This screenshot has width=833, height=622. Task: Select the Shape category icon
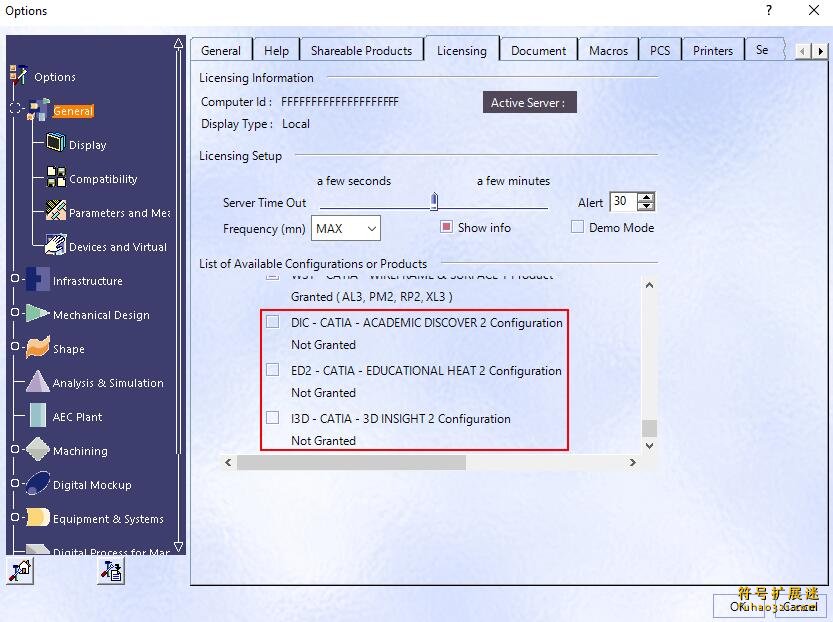(x=38, y=347)
